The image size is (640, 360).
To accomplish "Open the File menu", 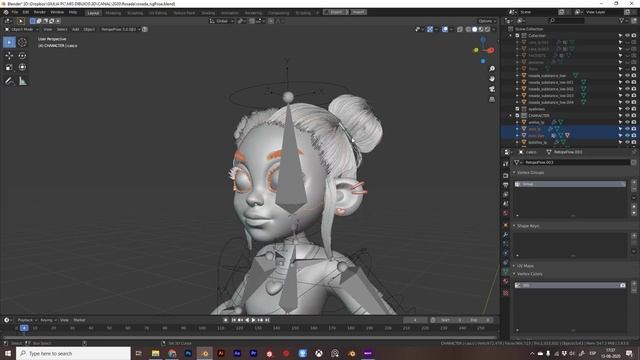I will tap(15, 12).
